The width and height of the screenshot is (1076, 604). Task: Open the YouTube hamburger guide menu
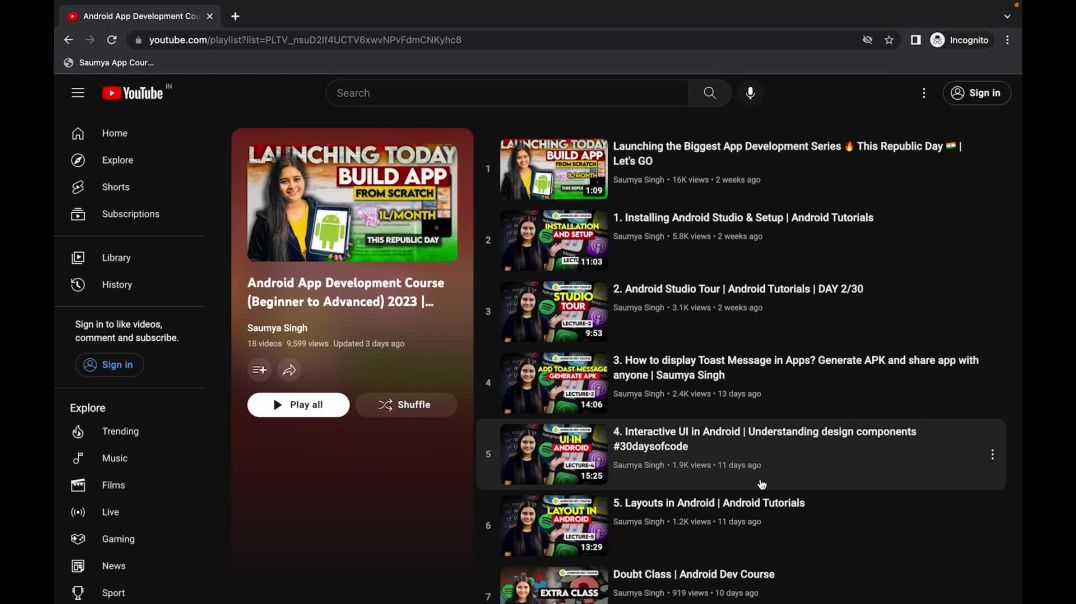click(78, 93)
